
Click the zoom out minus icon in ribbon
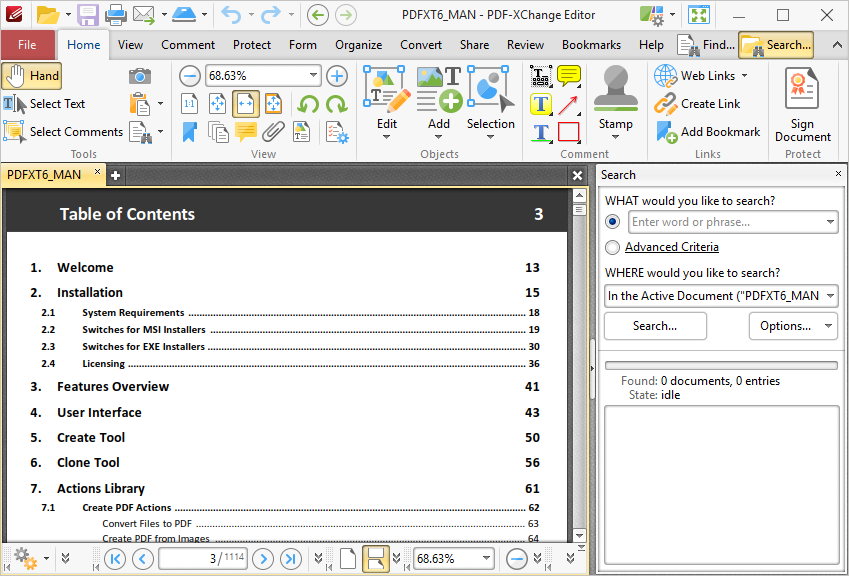pyautogui.click(x=190, y=76)
